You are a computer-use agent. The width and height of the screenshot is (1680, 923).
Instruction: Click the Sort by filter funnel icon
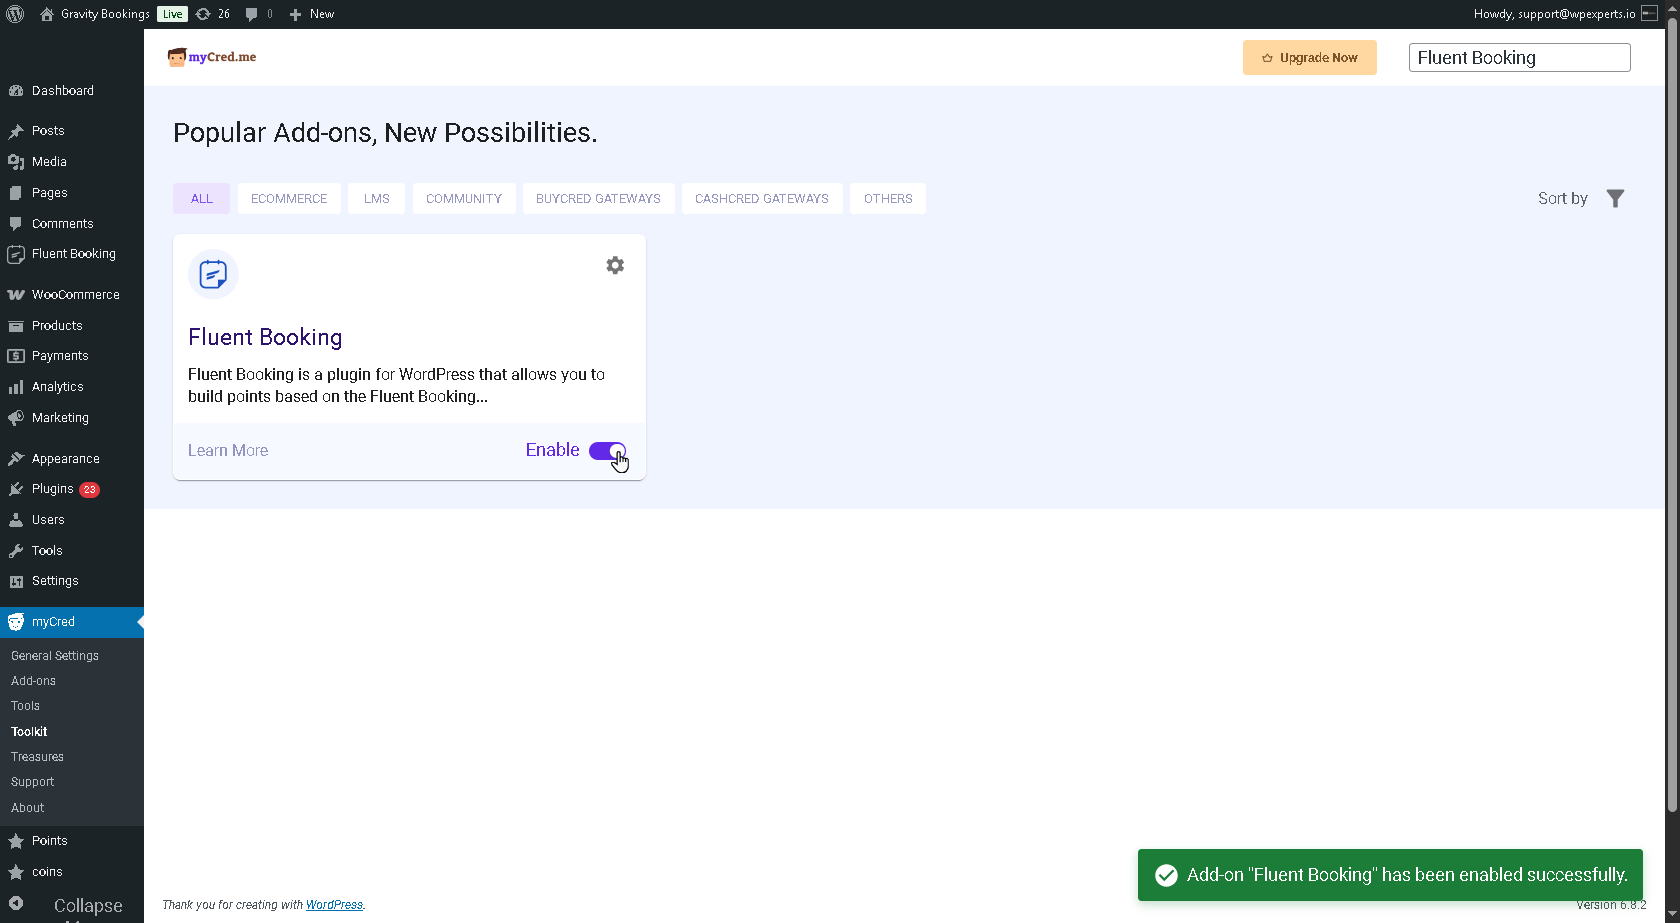[x=1615, y=198]
